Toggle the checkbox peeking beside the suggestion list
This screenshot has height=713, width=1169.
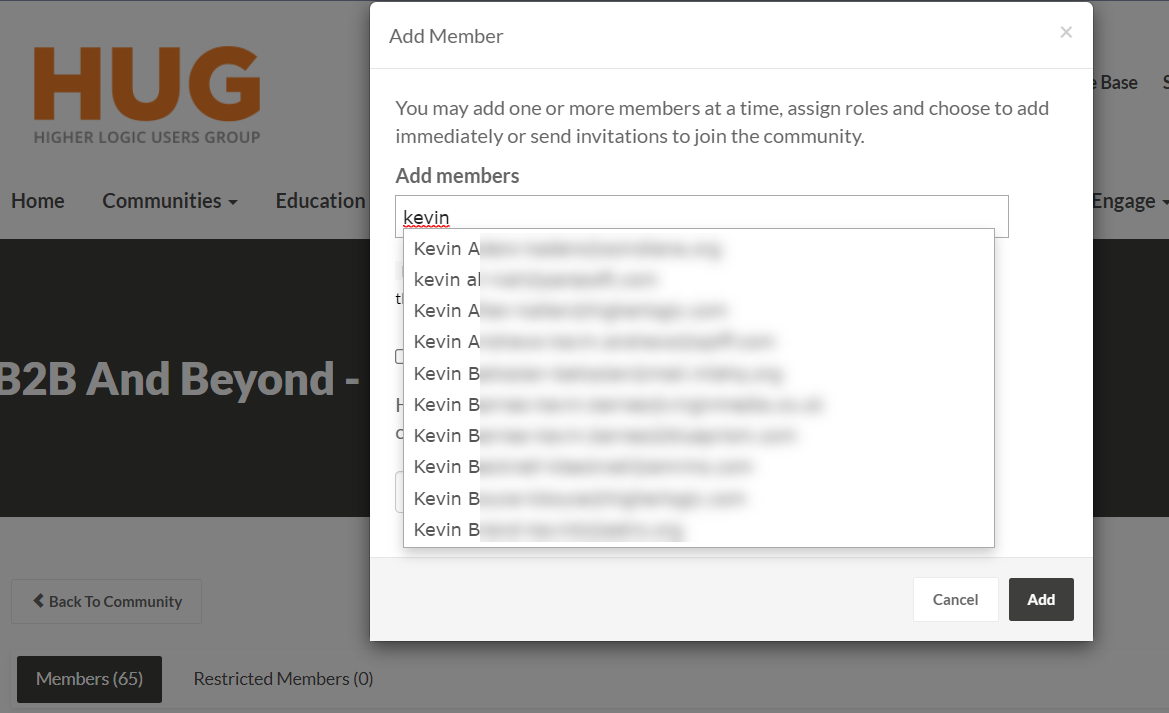(x=400, y=356)
